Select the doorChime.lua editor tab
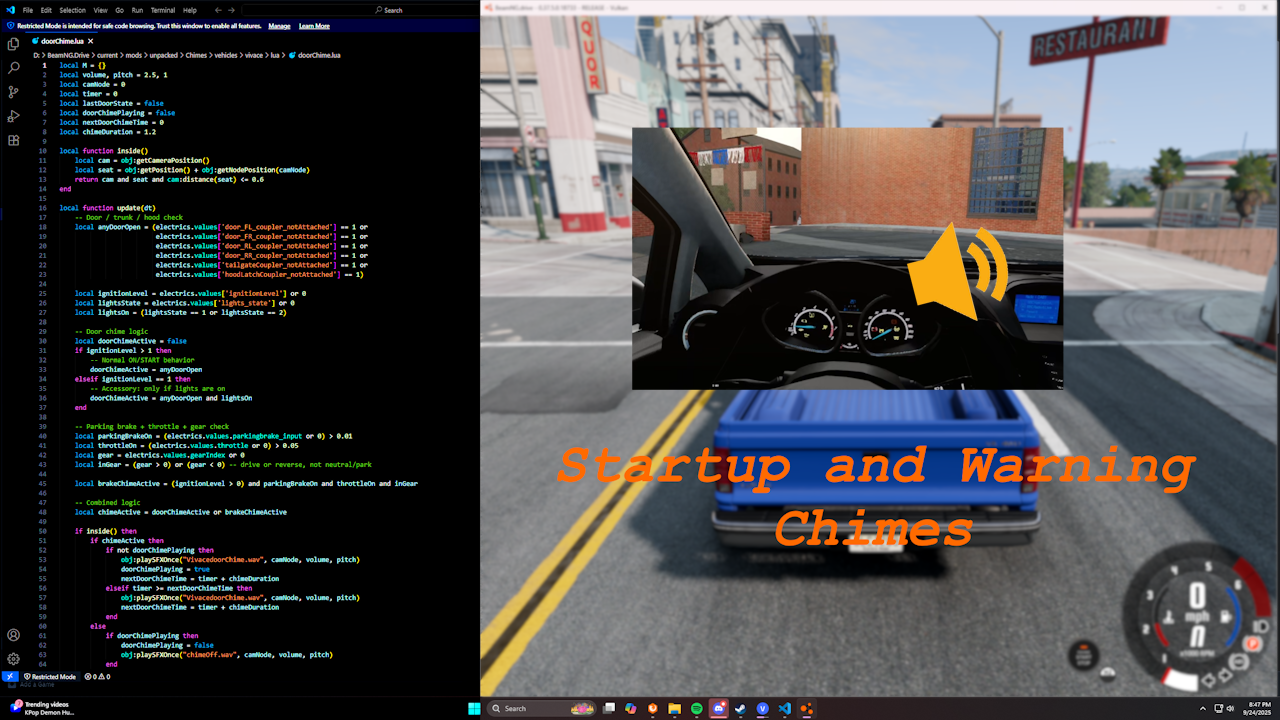 coord(62,41)
